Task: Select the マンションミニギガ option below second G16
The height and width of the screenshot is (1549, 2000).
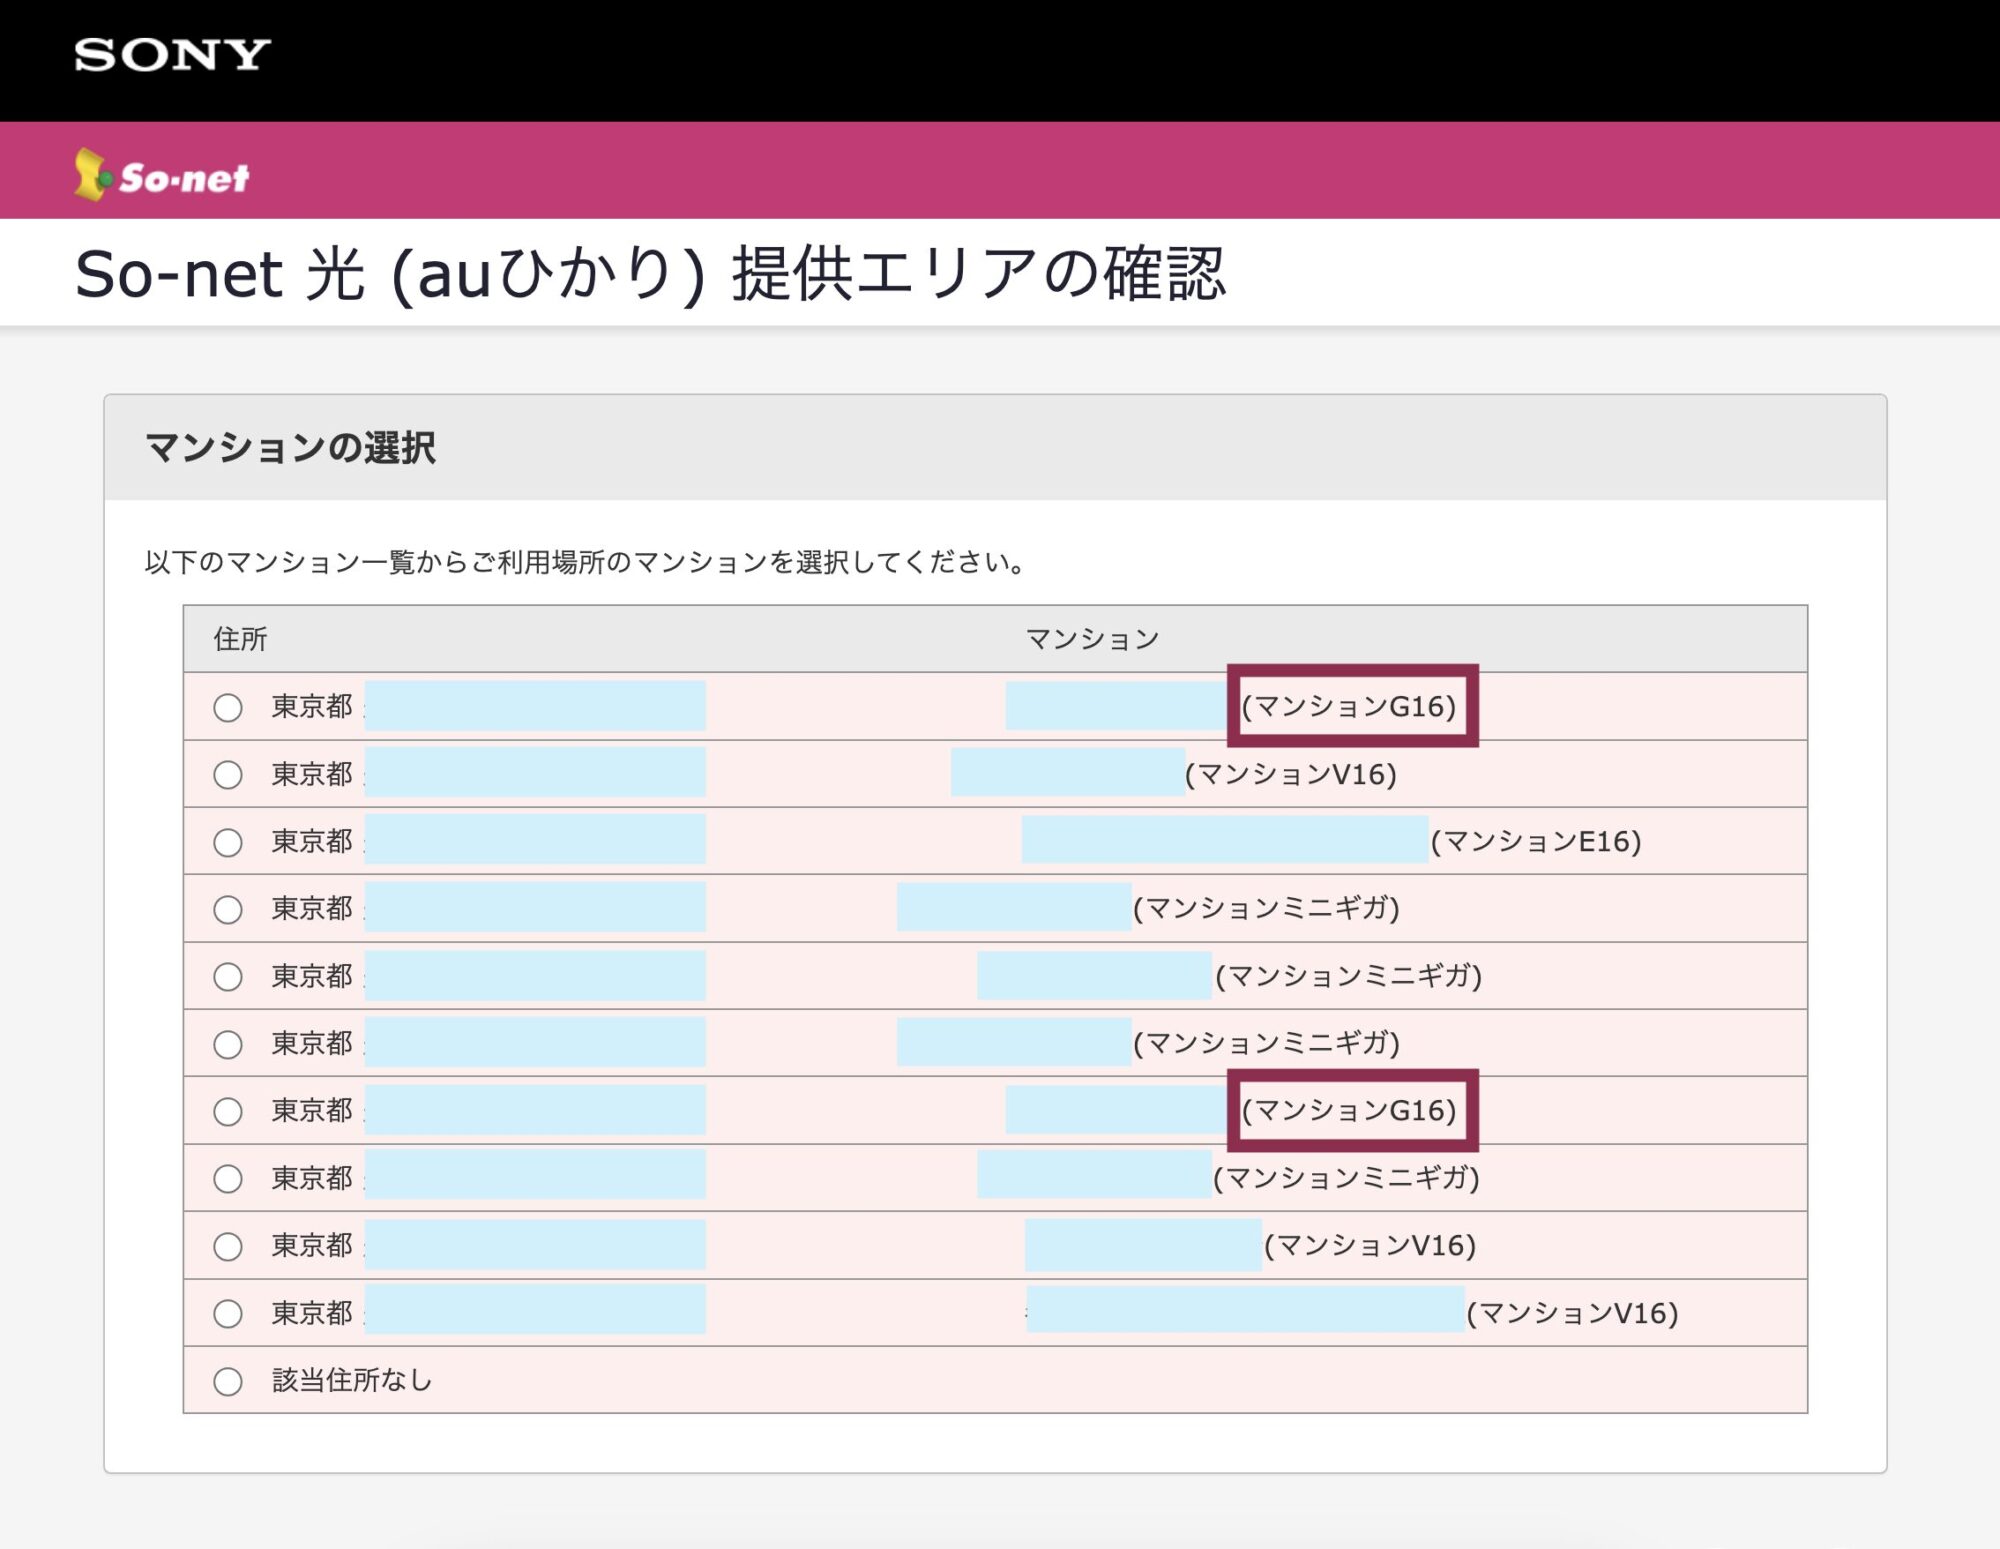Action: (228, 1177)
